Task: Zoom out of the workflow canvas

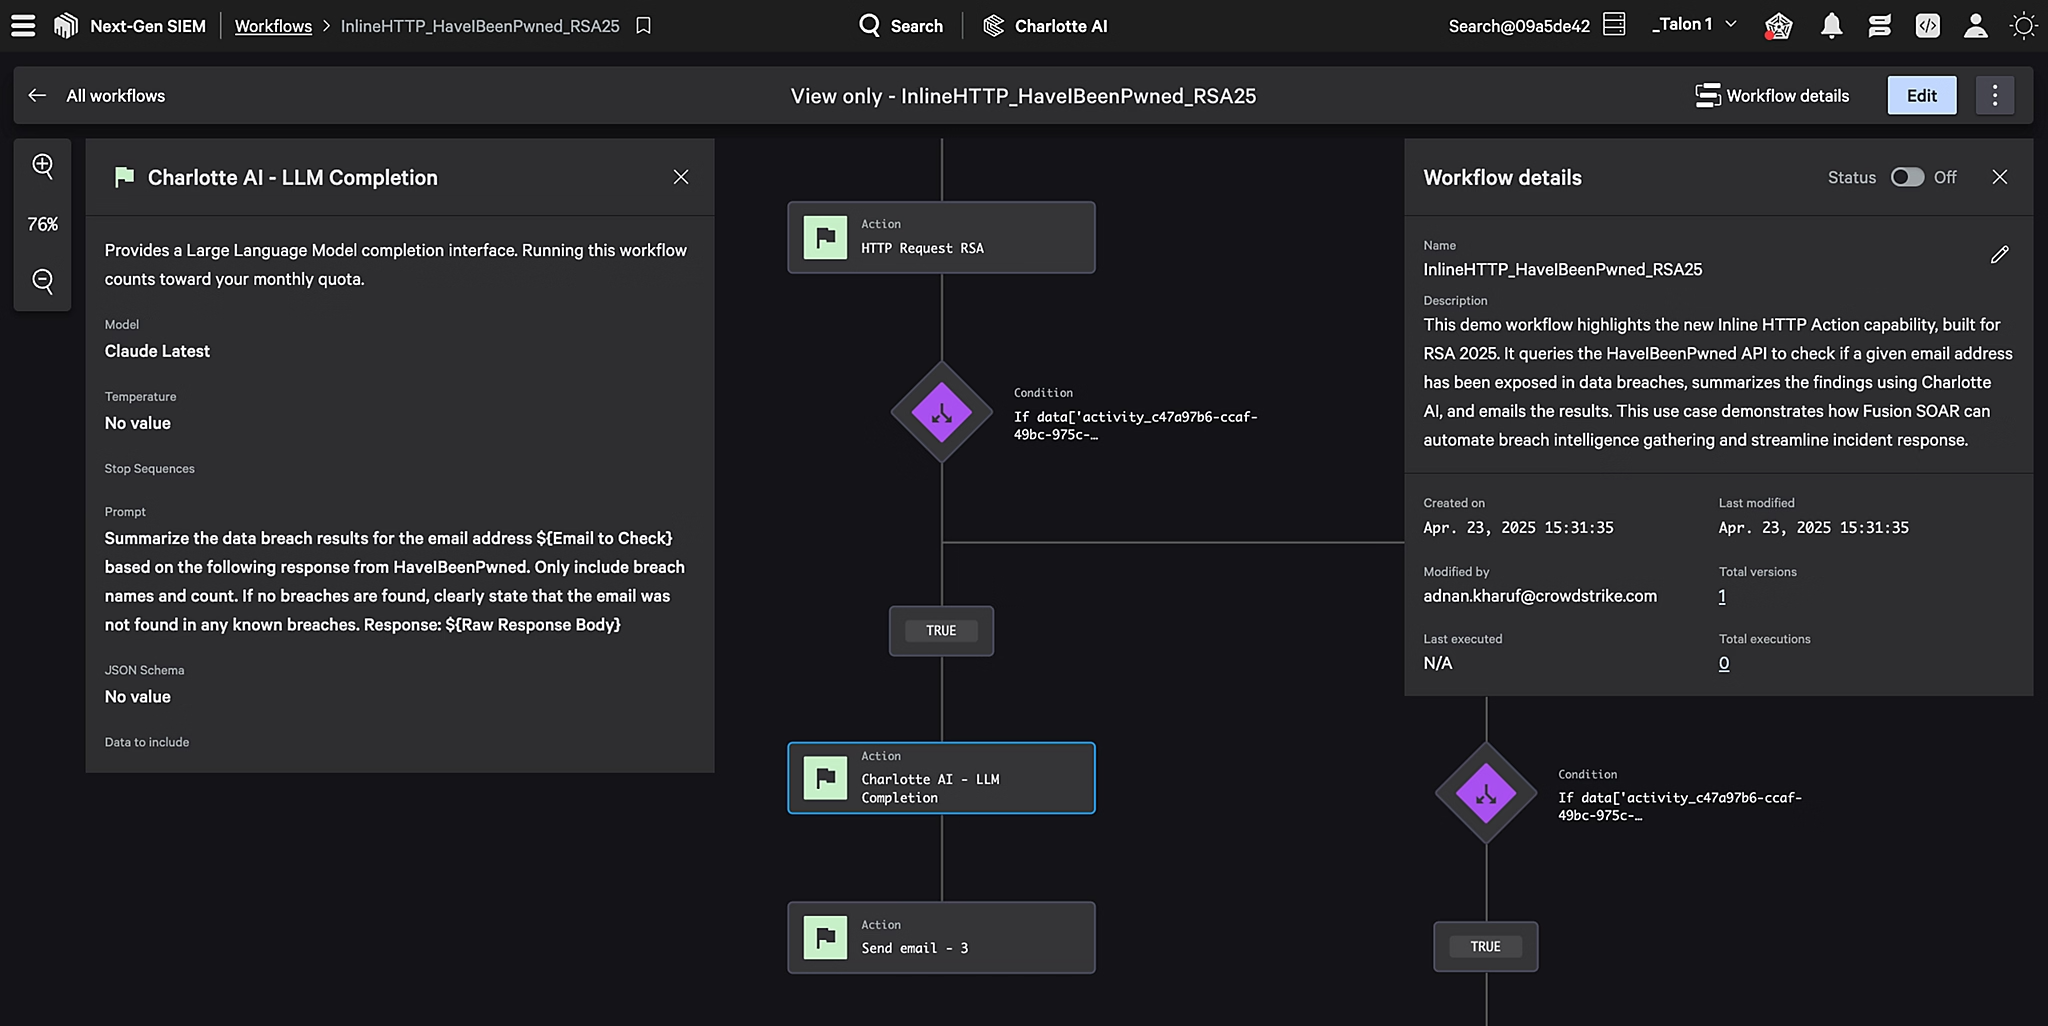Action: [43, 281]
